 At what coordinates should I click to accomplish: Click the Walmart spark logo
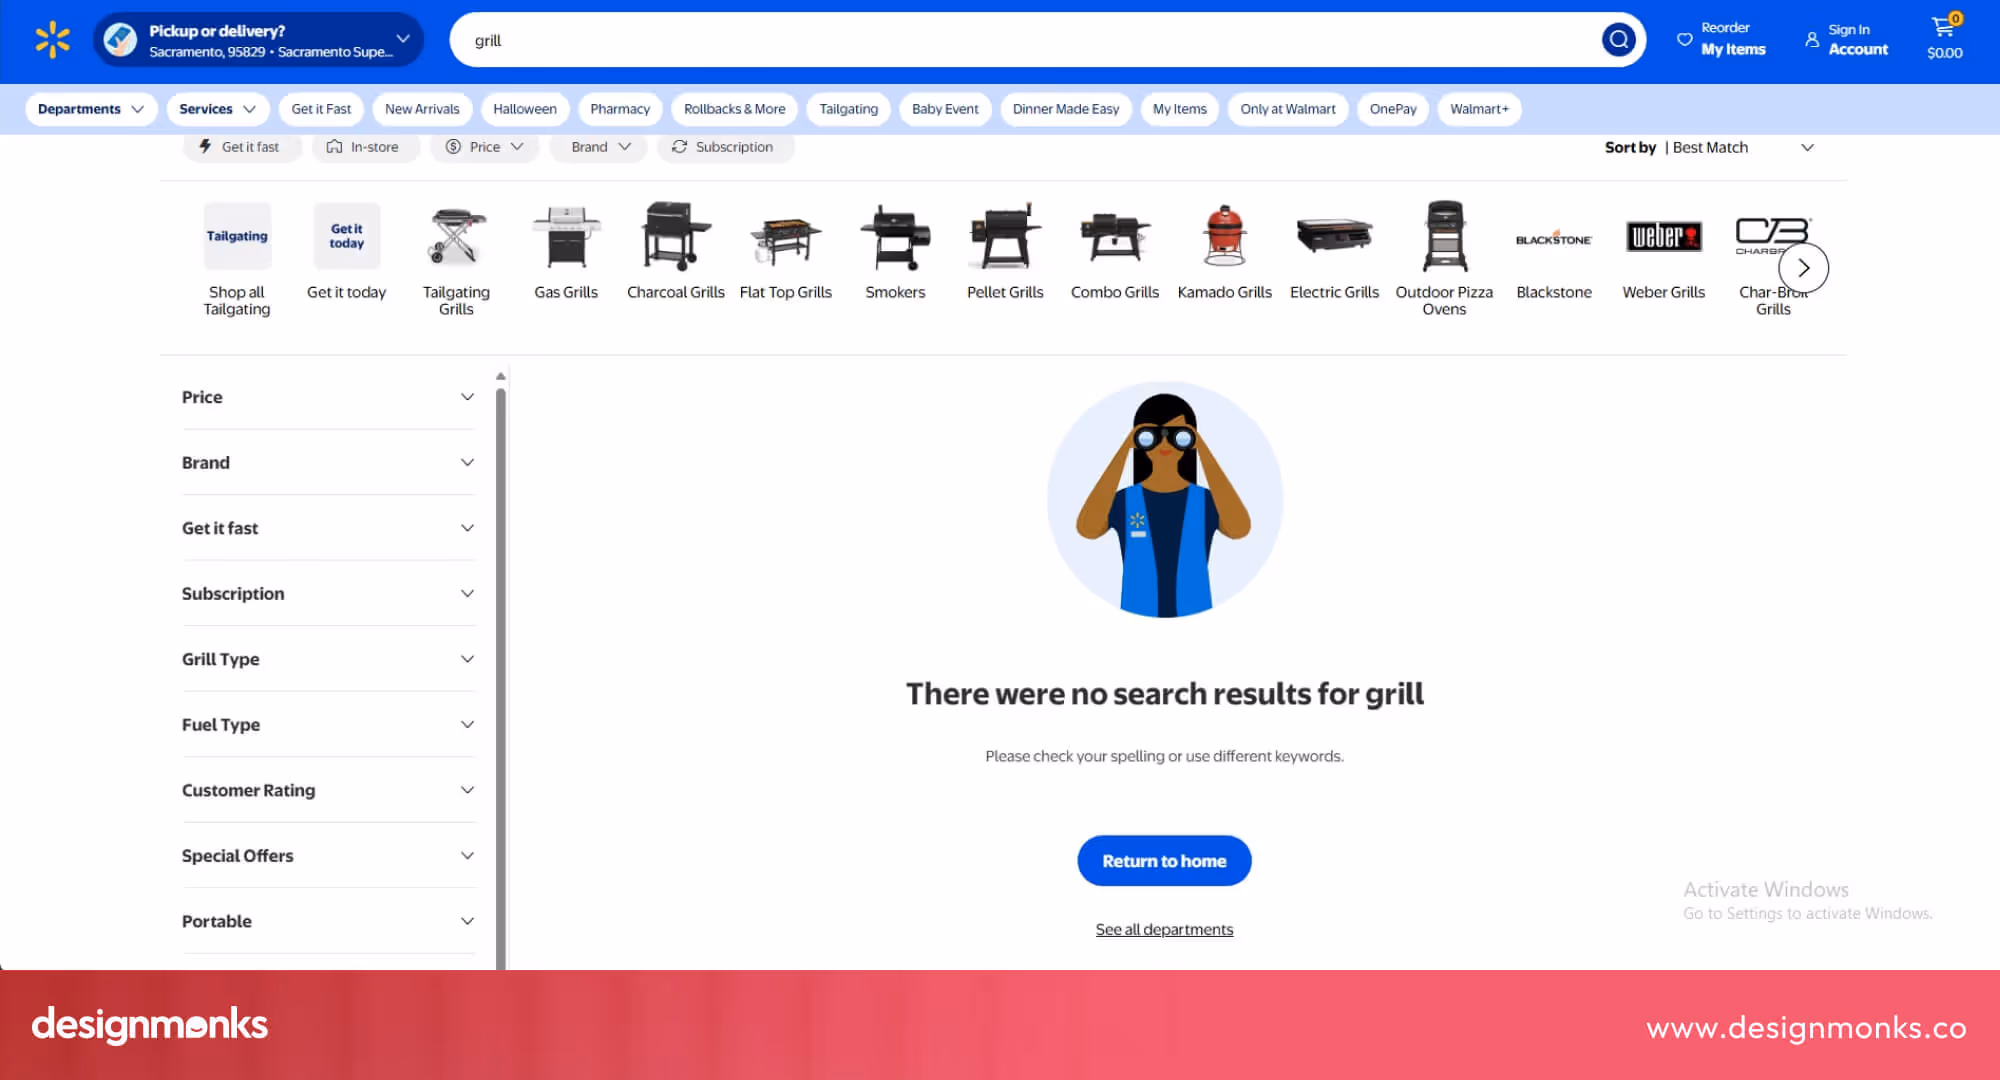click(x=51, y=39)
